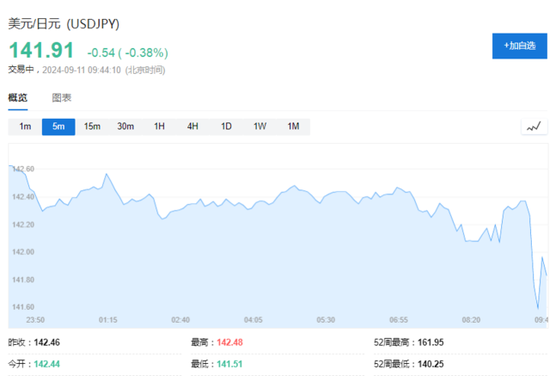Switch chart to 4H interval
550x376 pixels.
pyautogui.click(x=193, y=127)
